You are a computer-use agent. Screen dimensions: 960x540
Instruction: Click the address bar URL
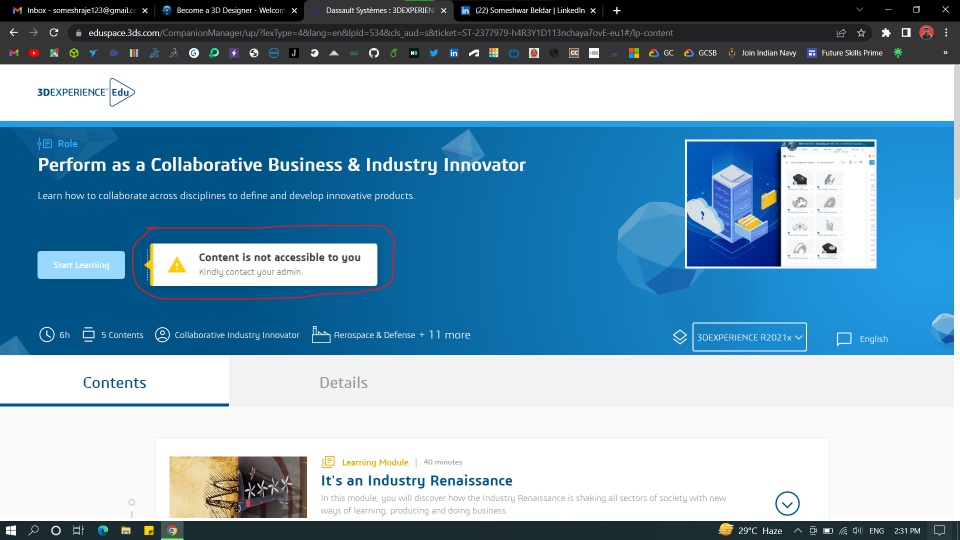pyautogui.click(x=380, y=32)
